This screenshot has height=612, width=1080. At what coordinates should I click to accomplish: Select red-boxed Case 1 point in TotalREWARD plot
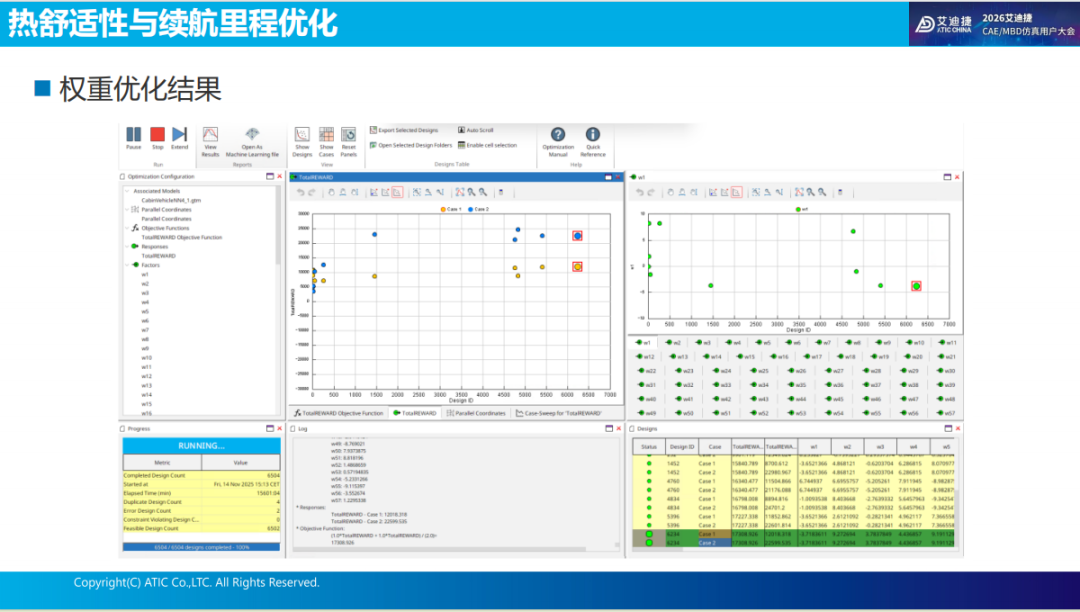(x=577, y=266)
